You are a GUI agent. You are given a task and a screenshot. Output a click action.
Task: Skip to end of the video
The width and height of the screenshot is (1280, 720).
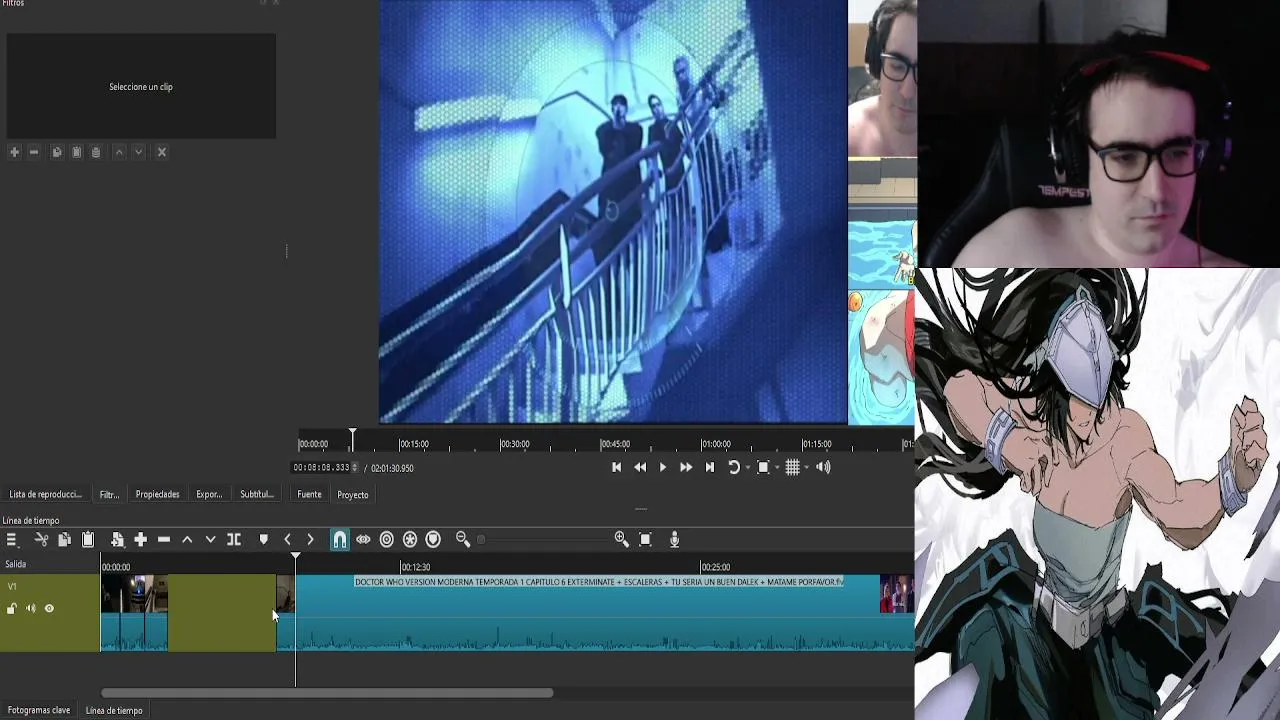point(710,467)
